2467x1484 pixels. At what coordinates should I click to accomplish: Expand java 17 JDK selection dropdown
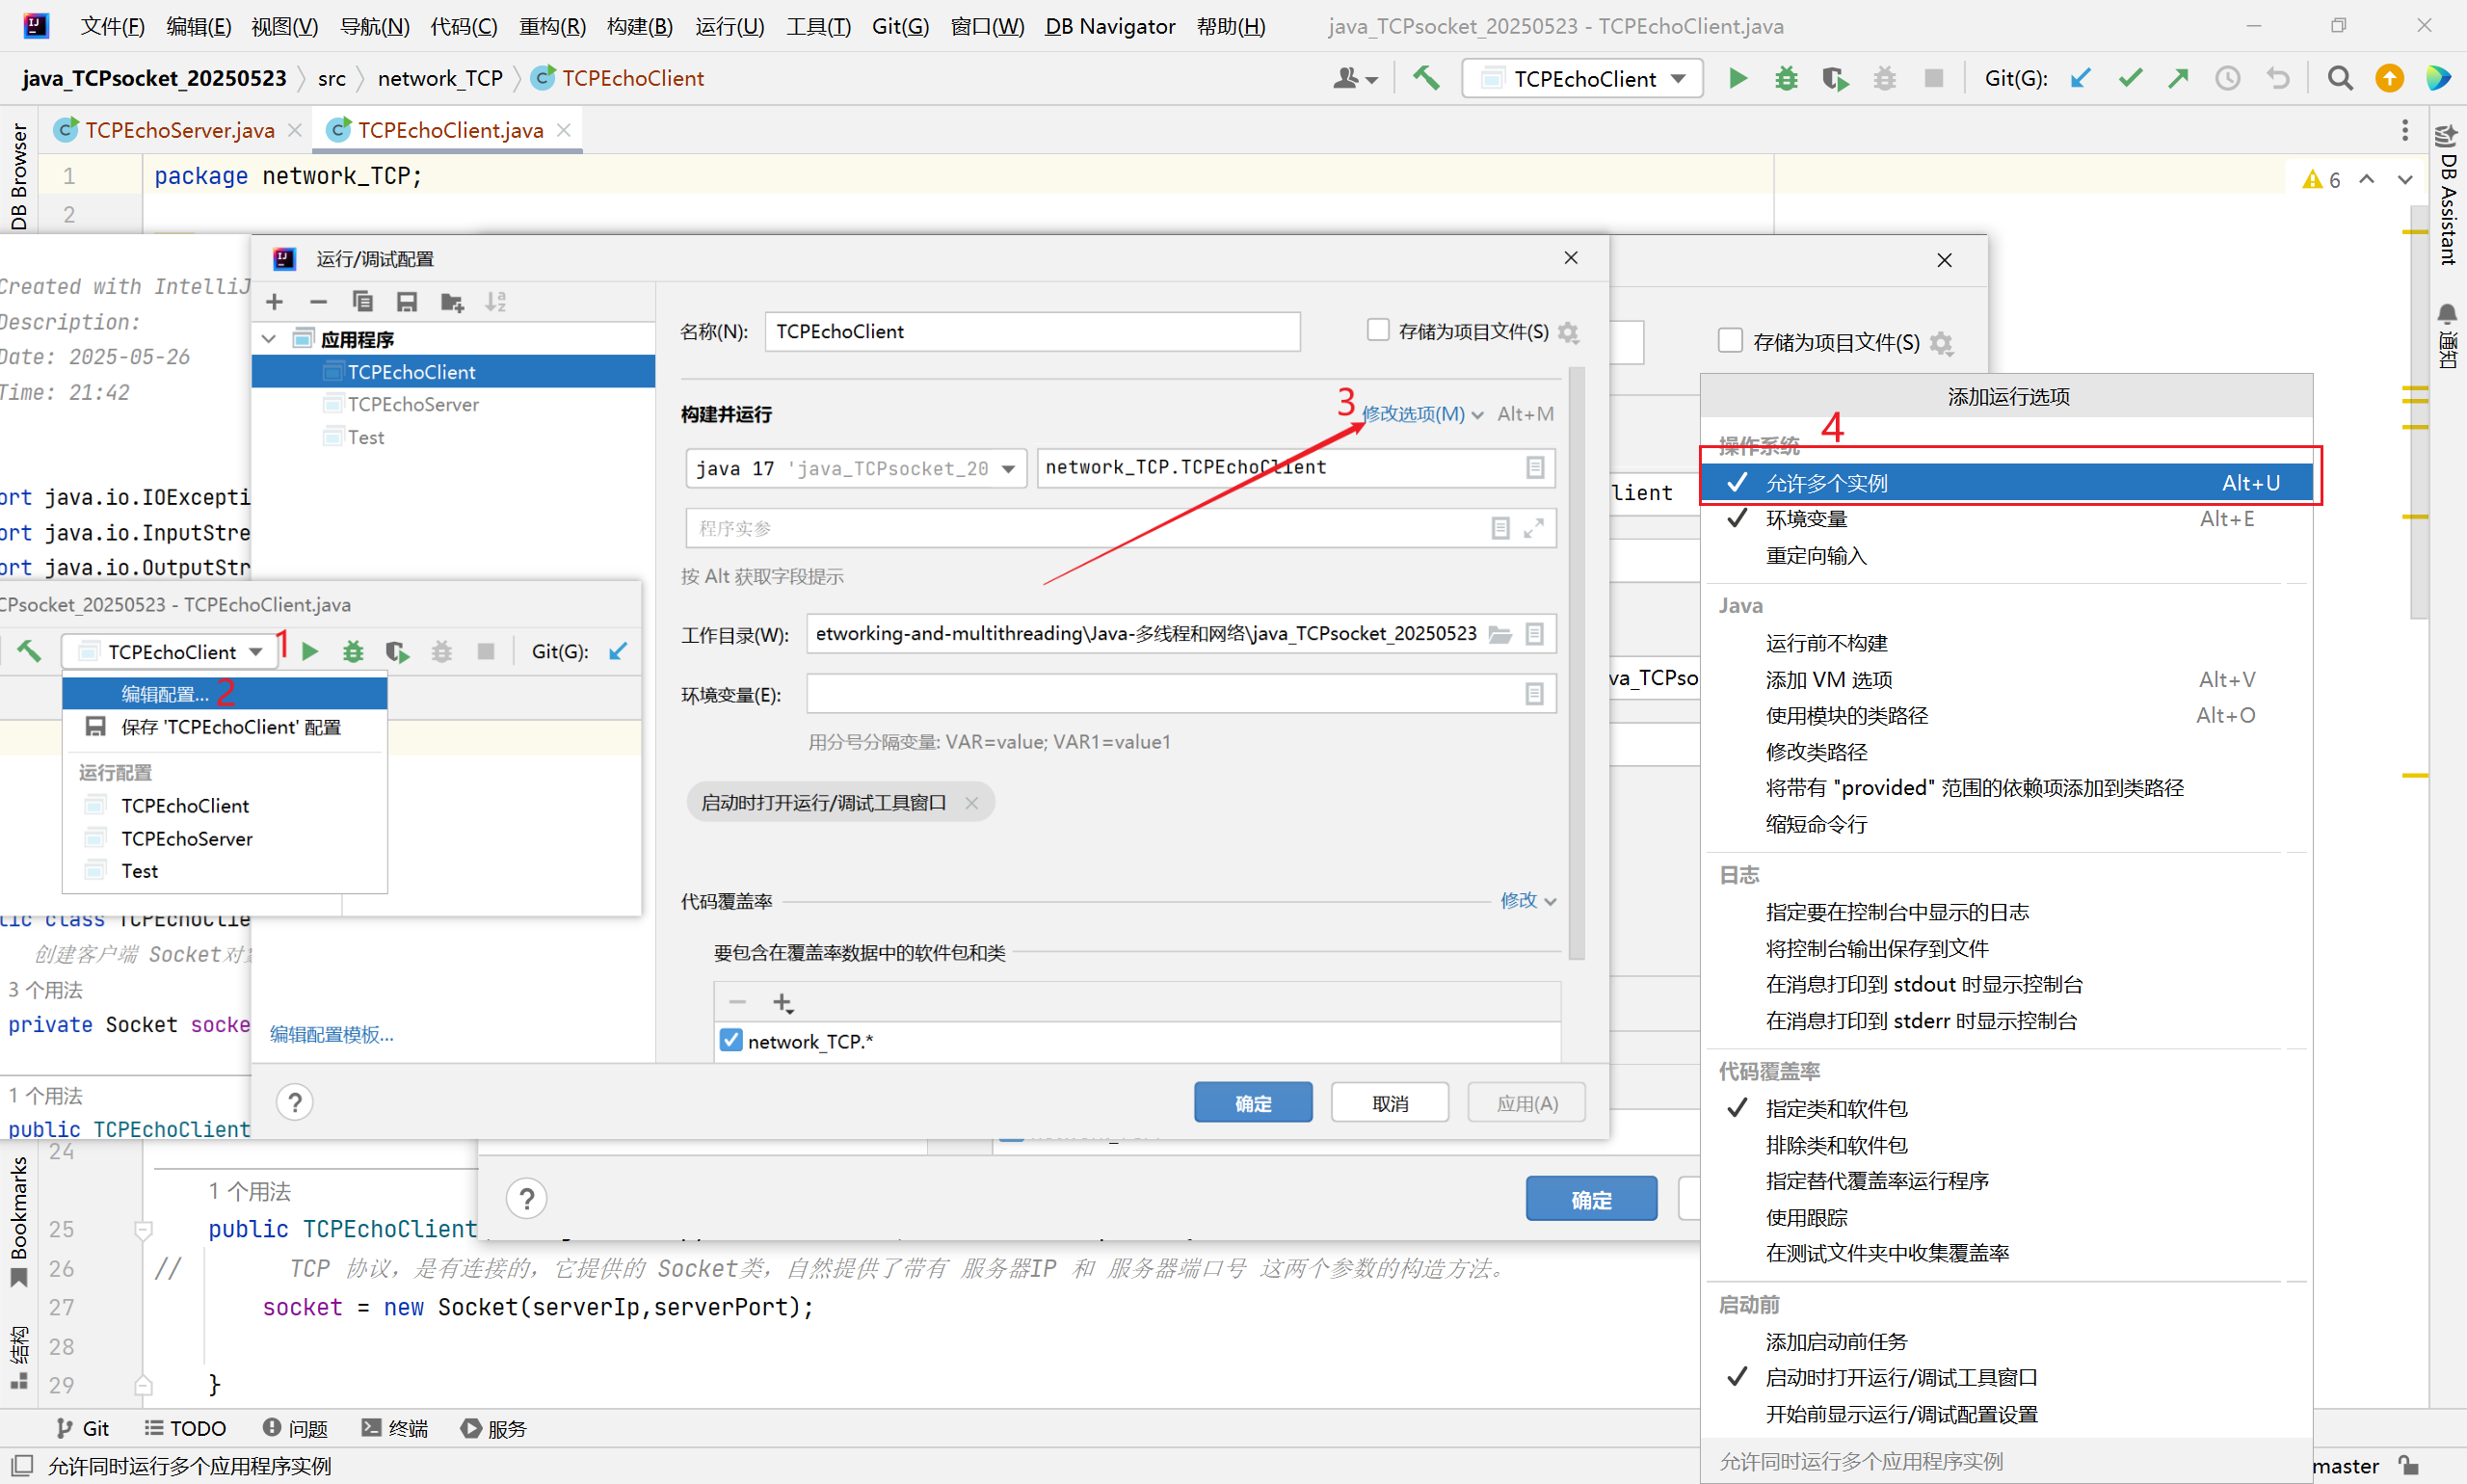(1008, 468)
